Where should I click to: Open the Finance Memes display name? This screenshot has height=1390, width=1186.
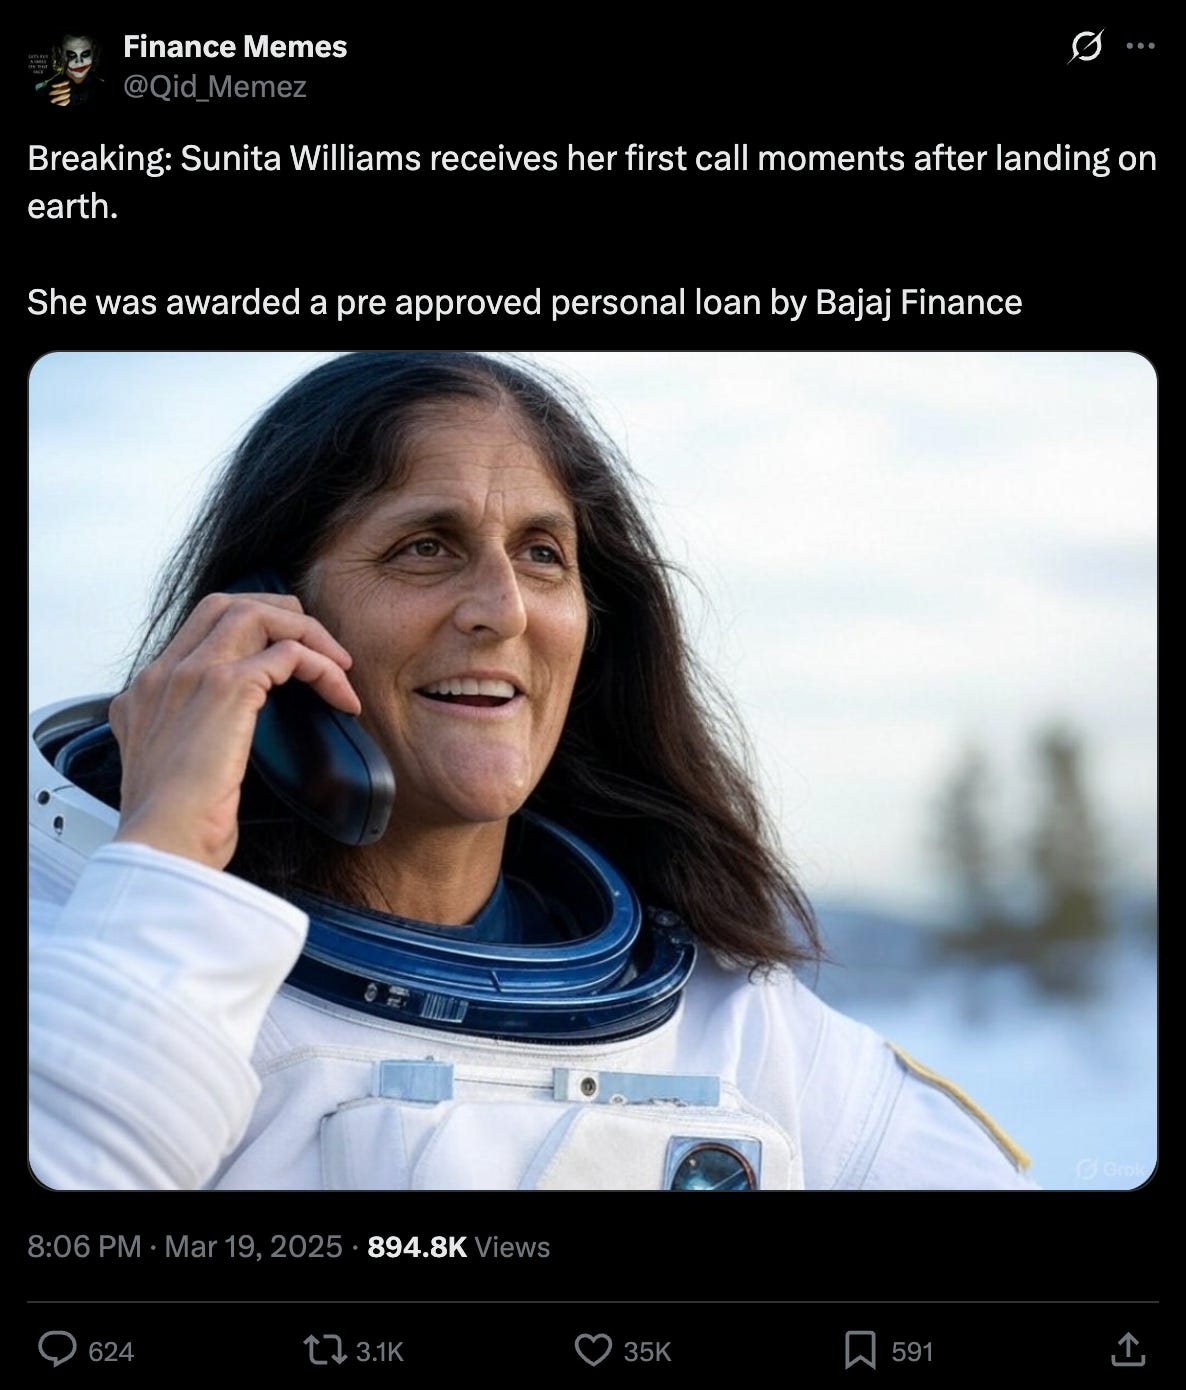pyautogui.click(x=235, y=46)
